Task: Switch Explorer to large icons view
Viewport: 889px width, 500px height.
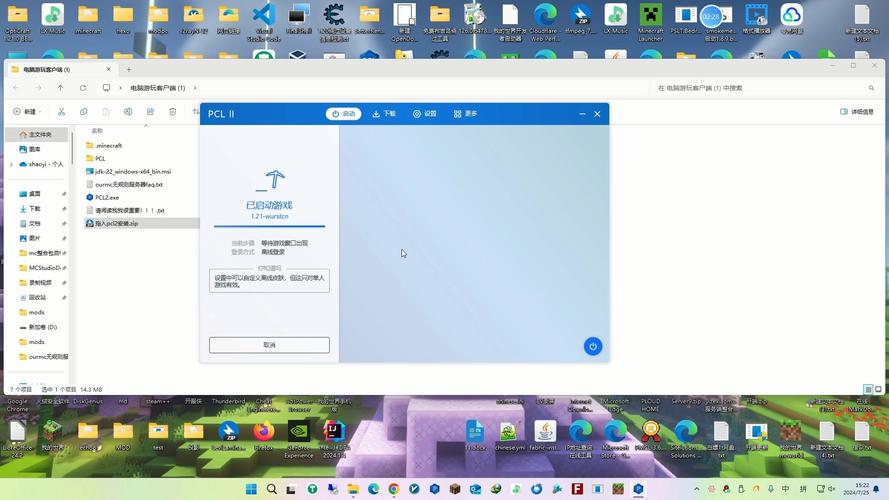Action: point(878,389)
